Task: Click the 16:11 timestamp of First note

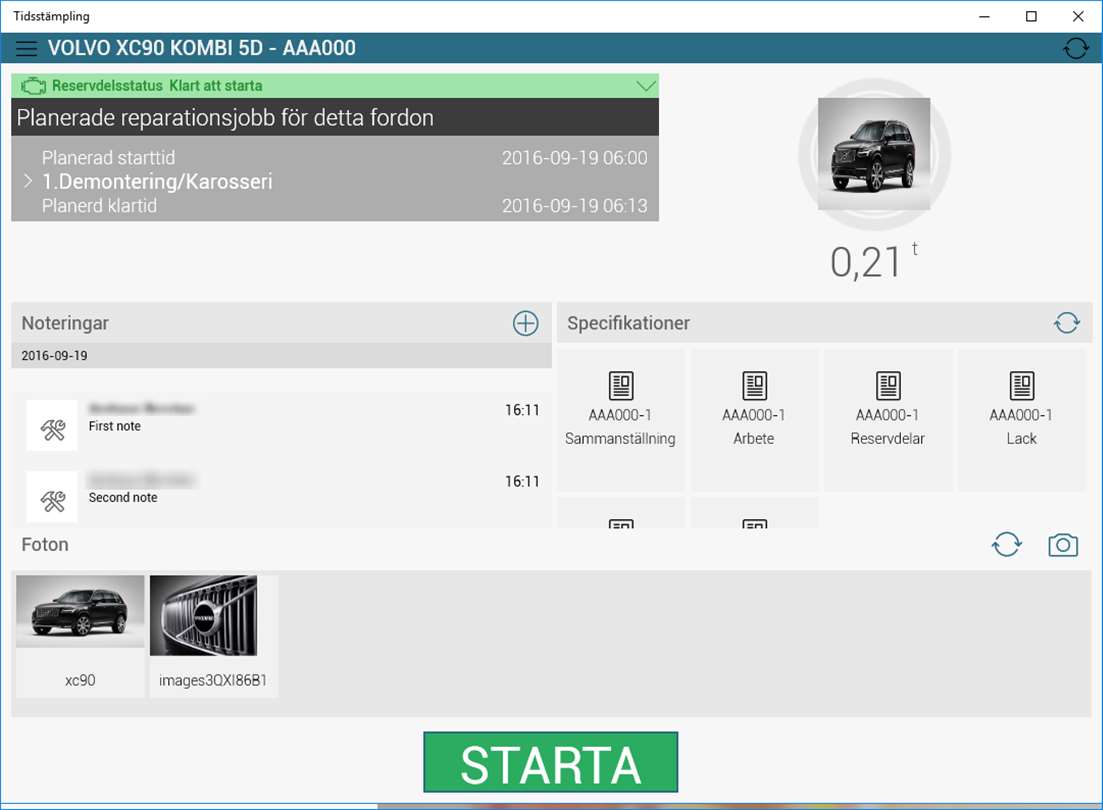Action: pyautogui.click(x=522, y=410)
